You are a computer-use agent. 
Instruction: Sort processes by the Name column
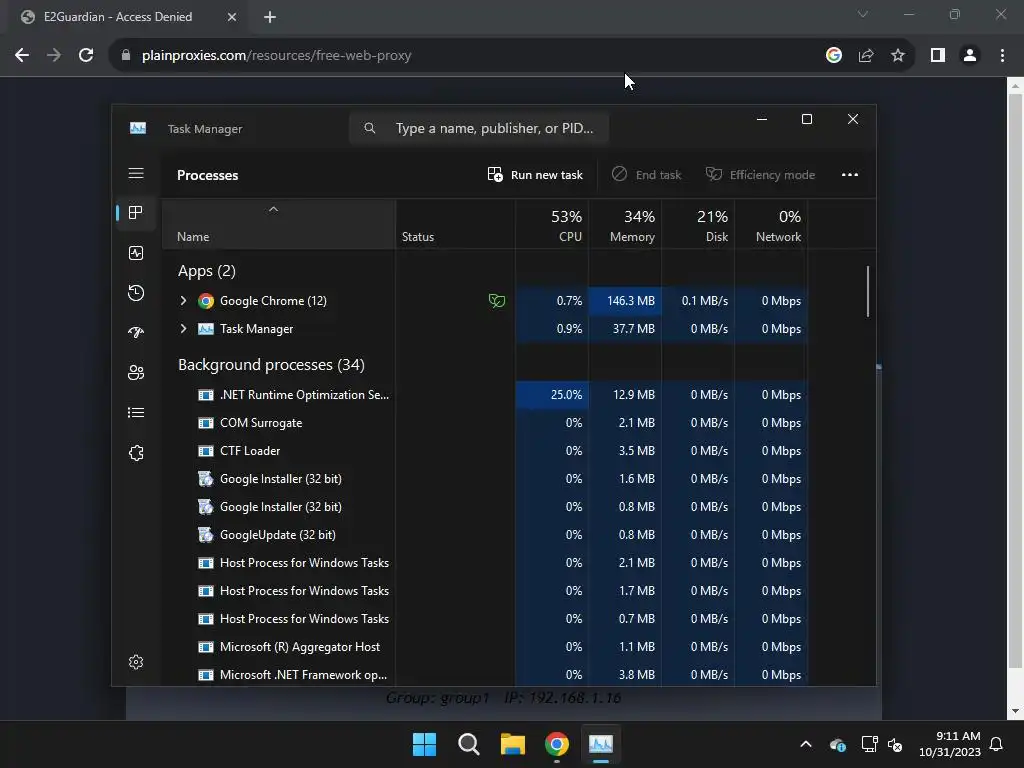[x=279, y=225]
